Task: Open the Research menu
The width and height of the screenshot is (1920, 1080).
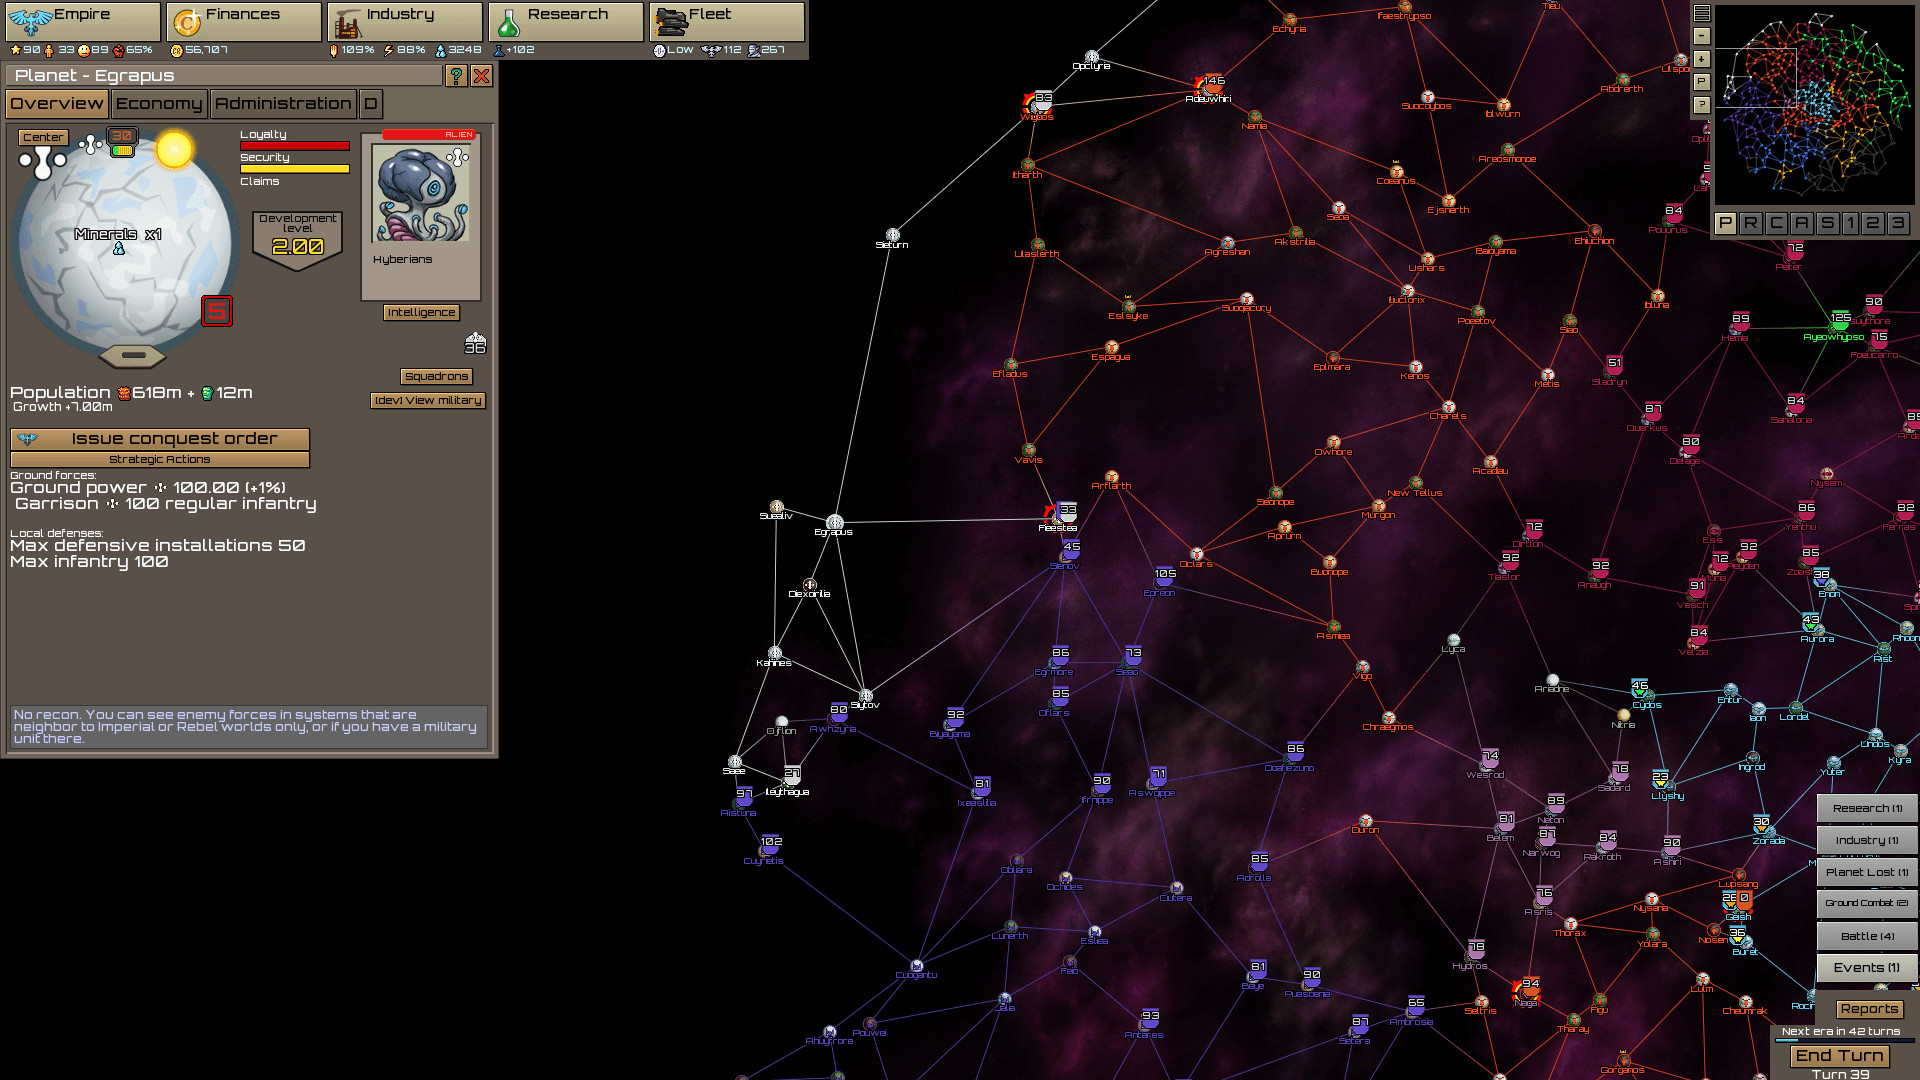Action: click(565, 21)
